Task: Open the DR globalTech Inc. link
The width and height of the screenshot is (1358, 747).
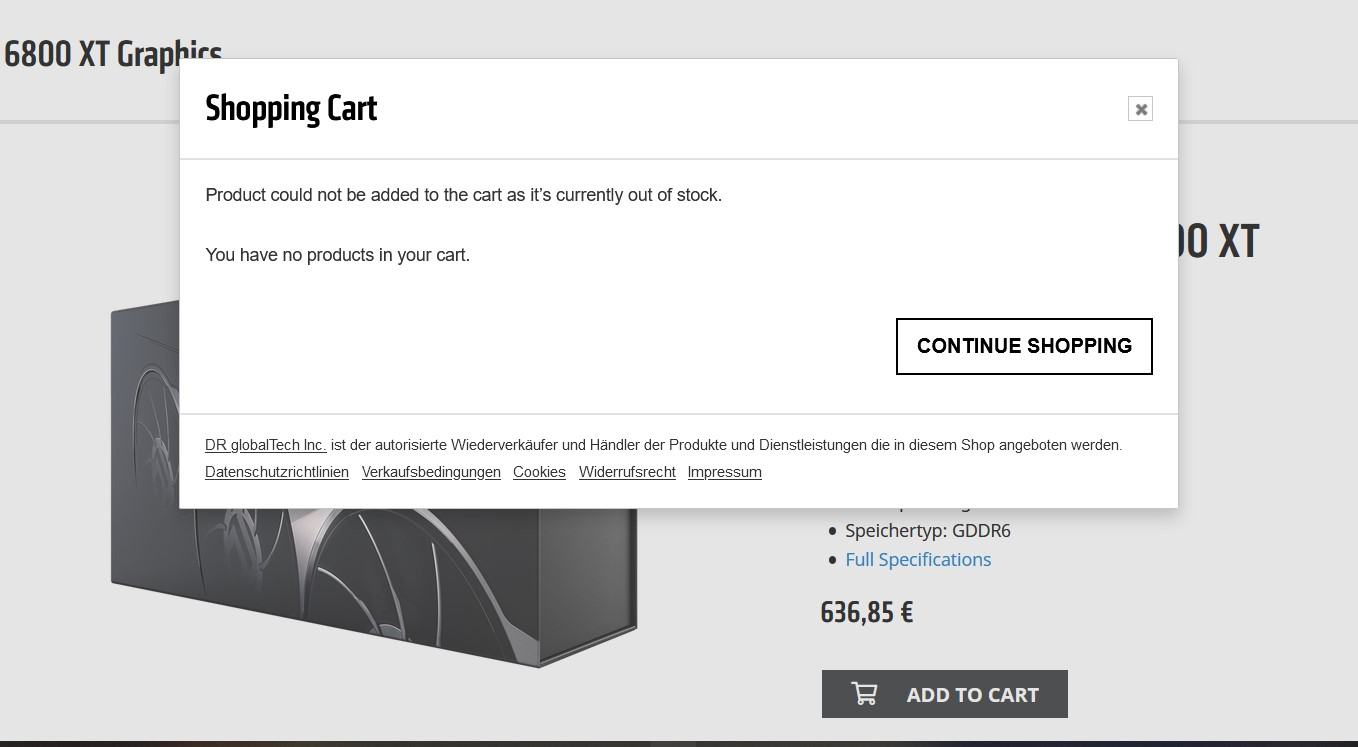Action: [x=265, y=445]
